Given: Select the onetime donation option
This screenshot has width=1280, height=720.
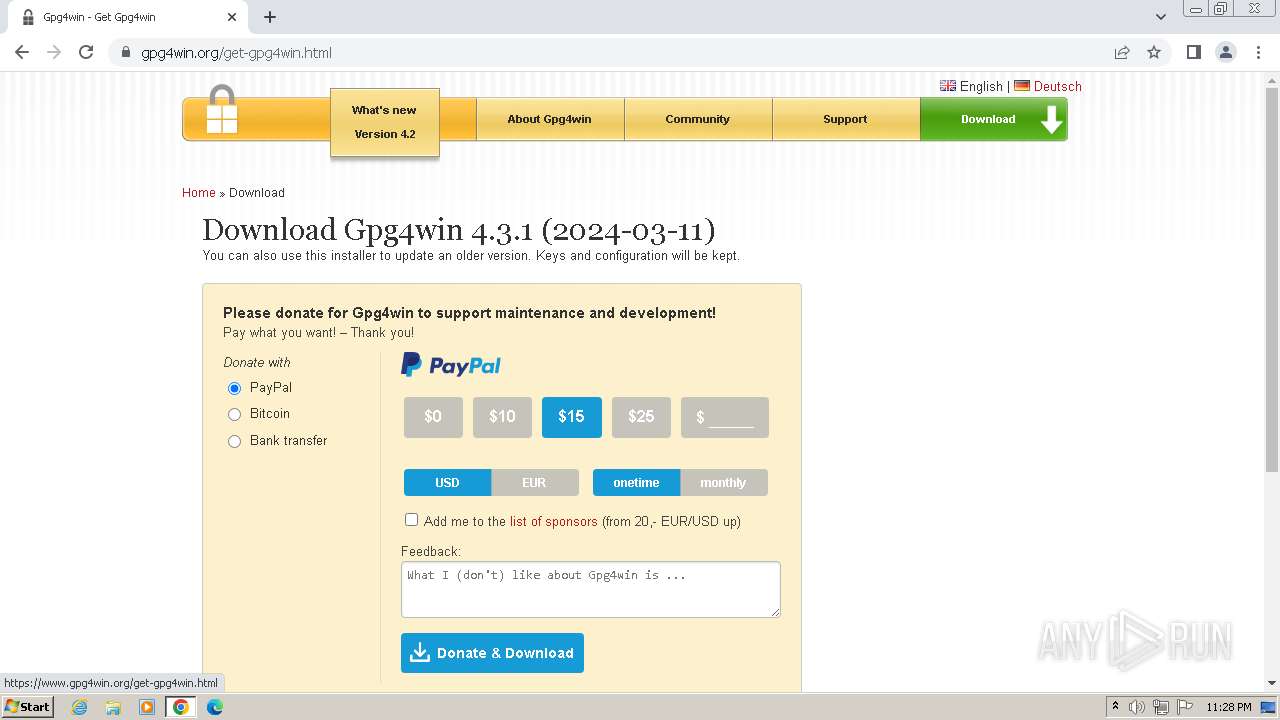Looking at the screenshot, I should 636,483.
